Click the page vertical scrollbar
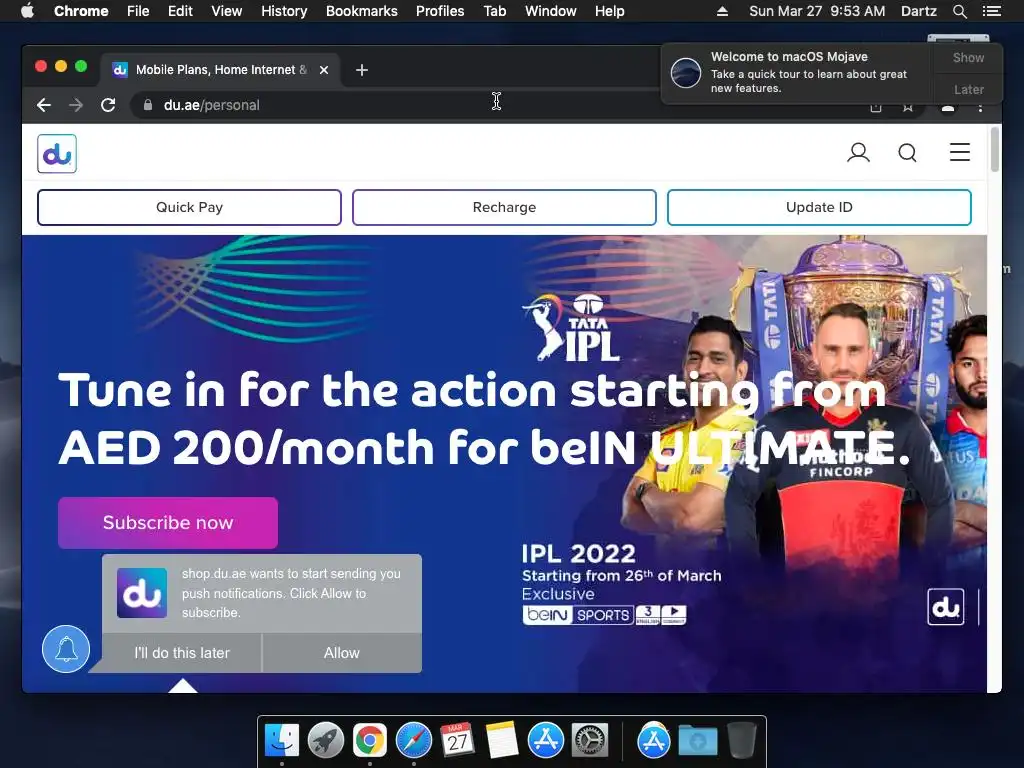1024x768 pixels. (995, 150)
